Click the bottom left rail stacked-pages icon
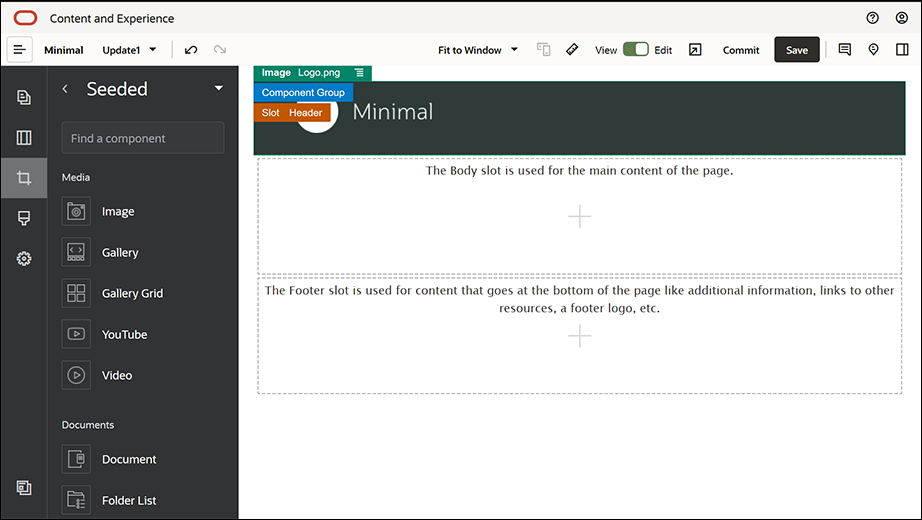 point(24,488)
